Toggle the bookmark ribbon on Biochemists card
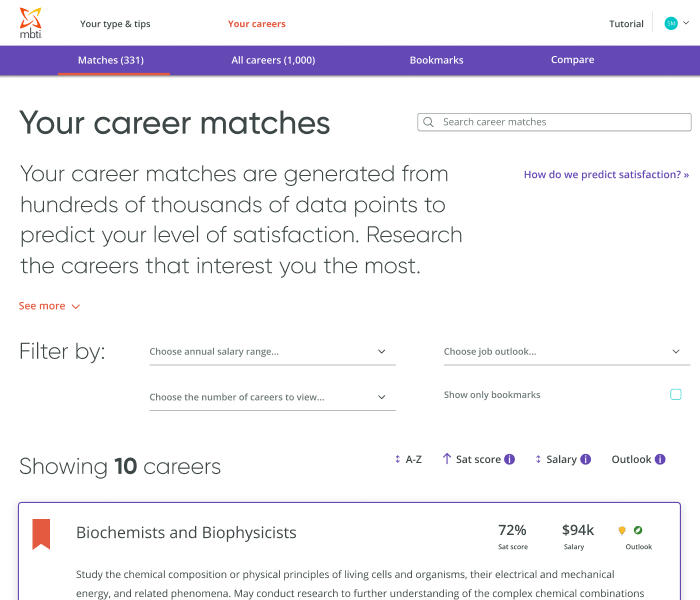This screenshot has height=600, width=700. (41, 533)
